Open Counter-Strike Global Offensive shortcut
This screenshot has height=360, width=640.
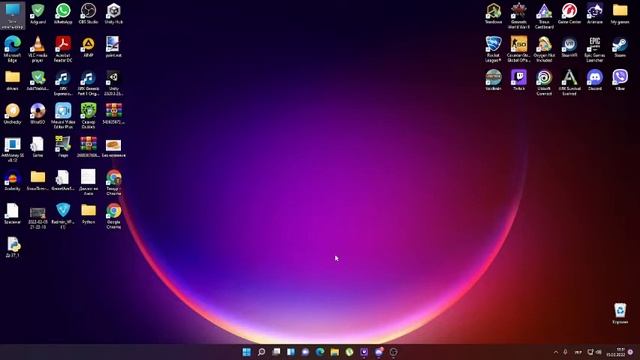(x=519, y=49)
